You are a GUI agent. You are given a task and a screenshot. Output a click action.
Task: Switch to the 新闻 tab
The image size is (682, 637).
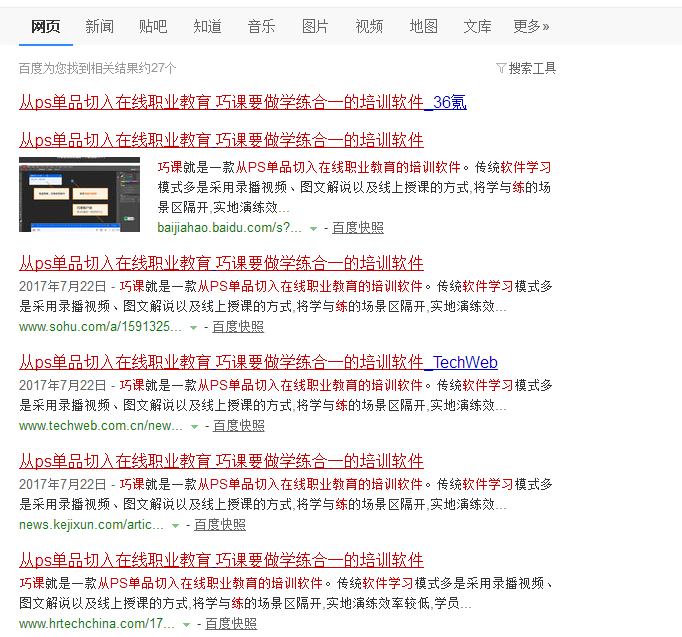[x=100, y=27]
